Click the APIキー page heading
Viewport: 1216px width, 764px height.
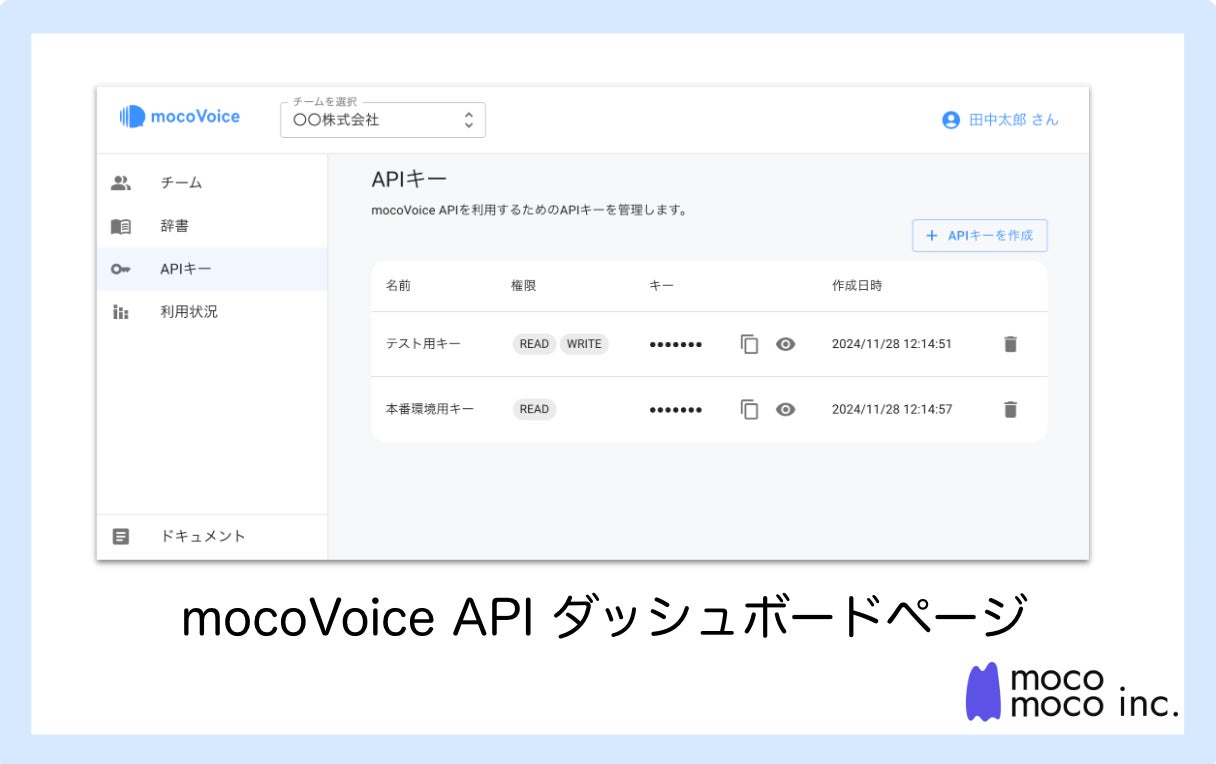[x=409, y=179]
